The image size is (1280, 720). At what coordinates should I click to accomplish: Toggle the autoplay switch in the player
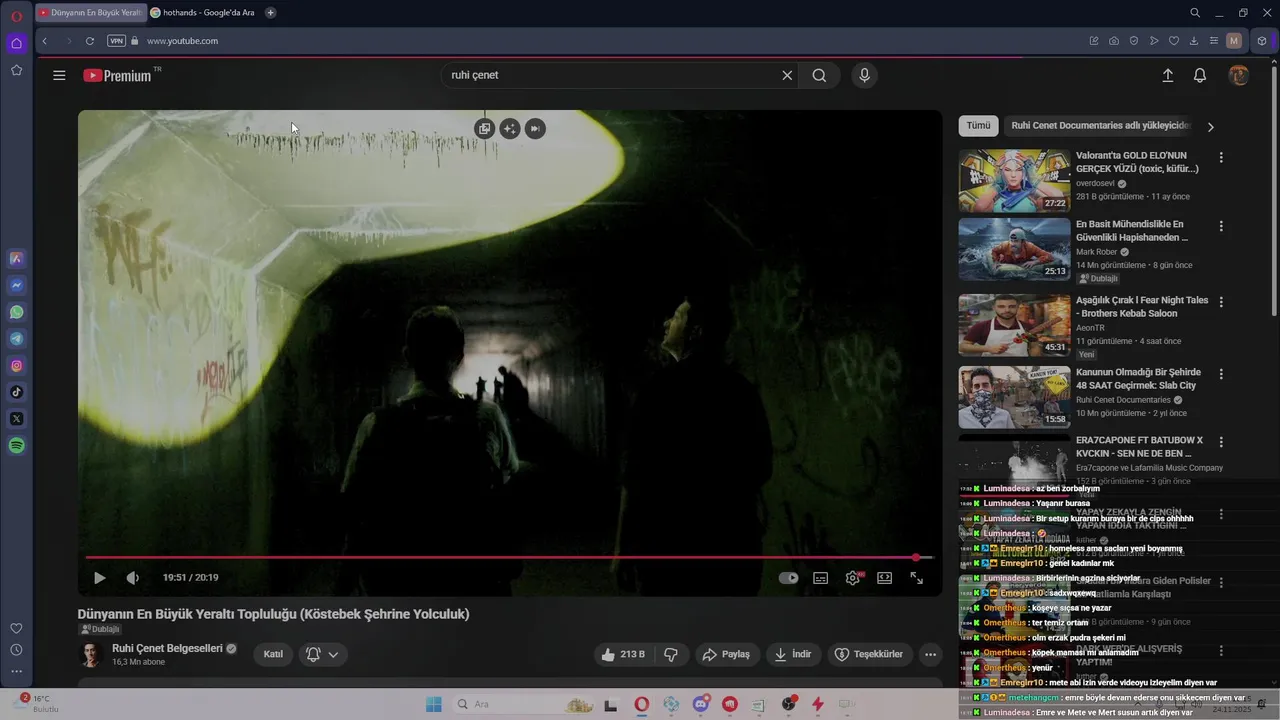click(x=788, y=578)
